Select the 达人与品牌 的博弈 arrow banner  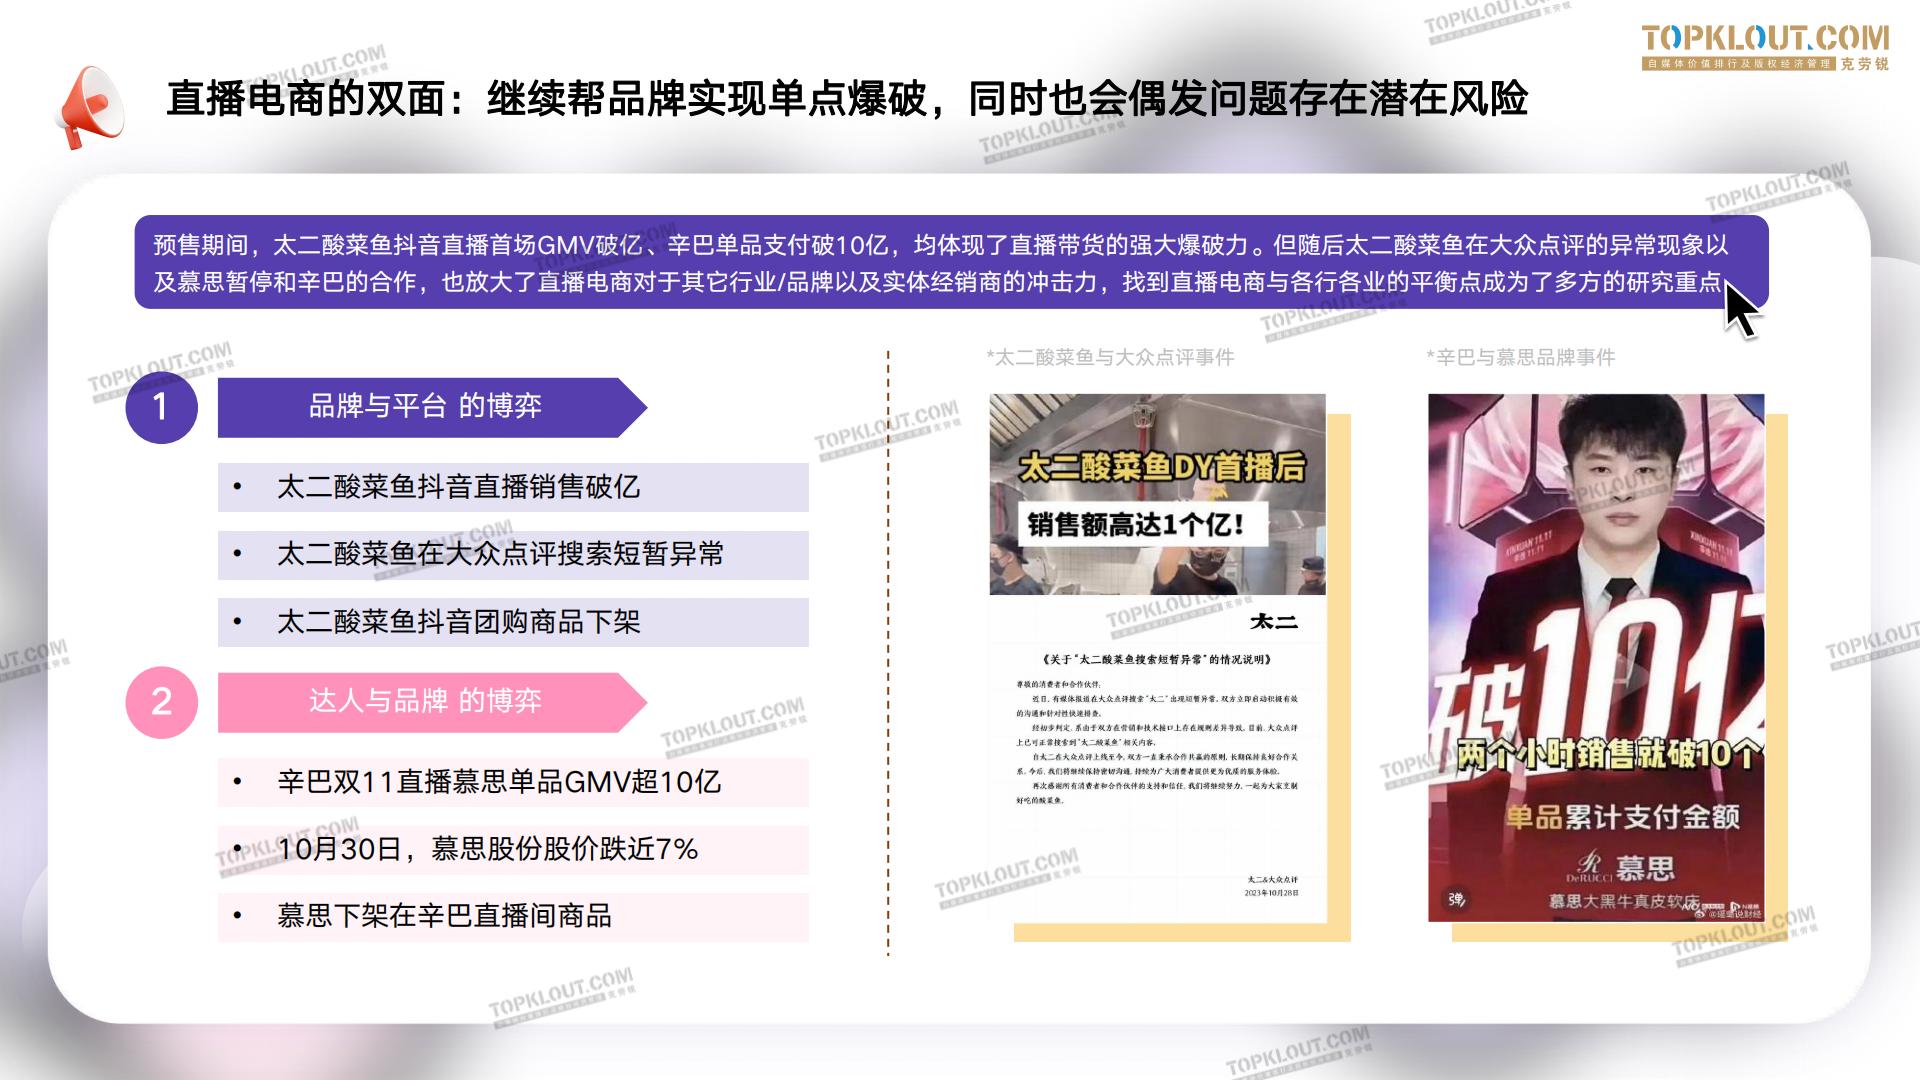point(432,702)
